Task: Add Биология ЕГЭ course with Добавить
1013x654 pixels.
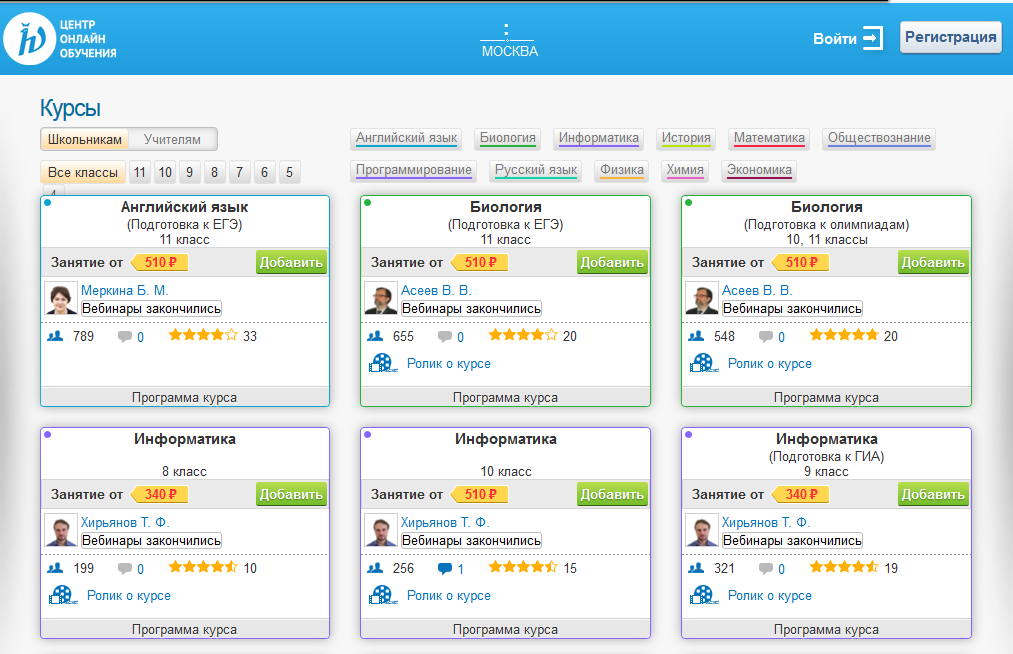Action: point(612,262)
